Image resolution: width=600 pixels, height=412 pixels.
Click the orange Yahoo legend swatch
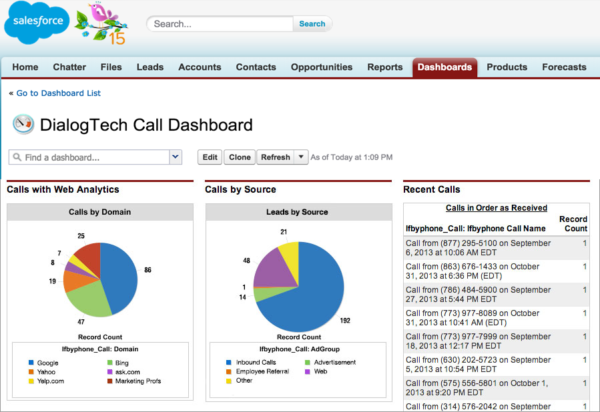pos(31,371)
